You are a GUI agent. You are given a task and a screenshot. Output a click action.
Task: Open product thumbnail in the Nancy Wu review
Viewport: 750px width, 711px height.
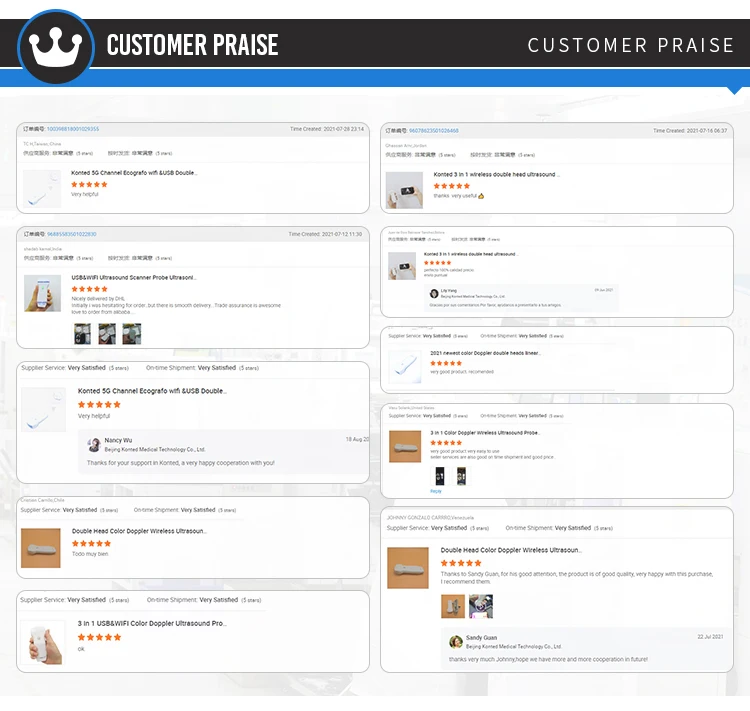(x=44, y=410)
